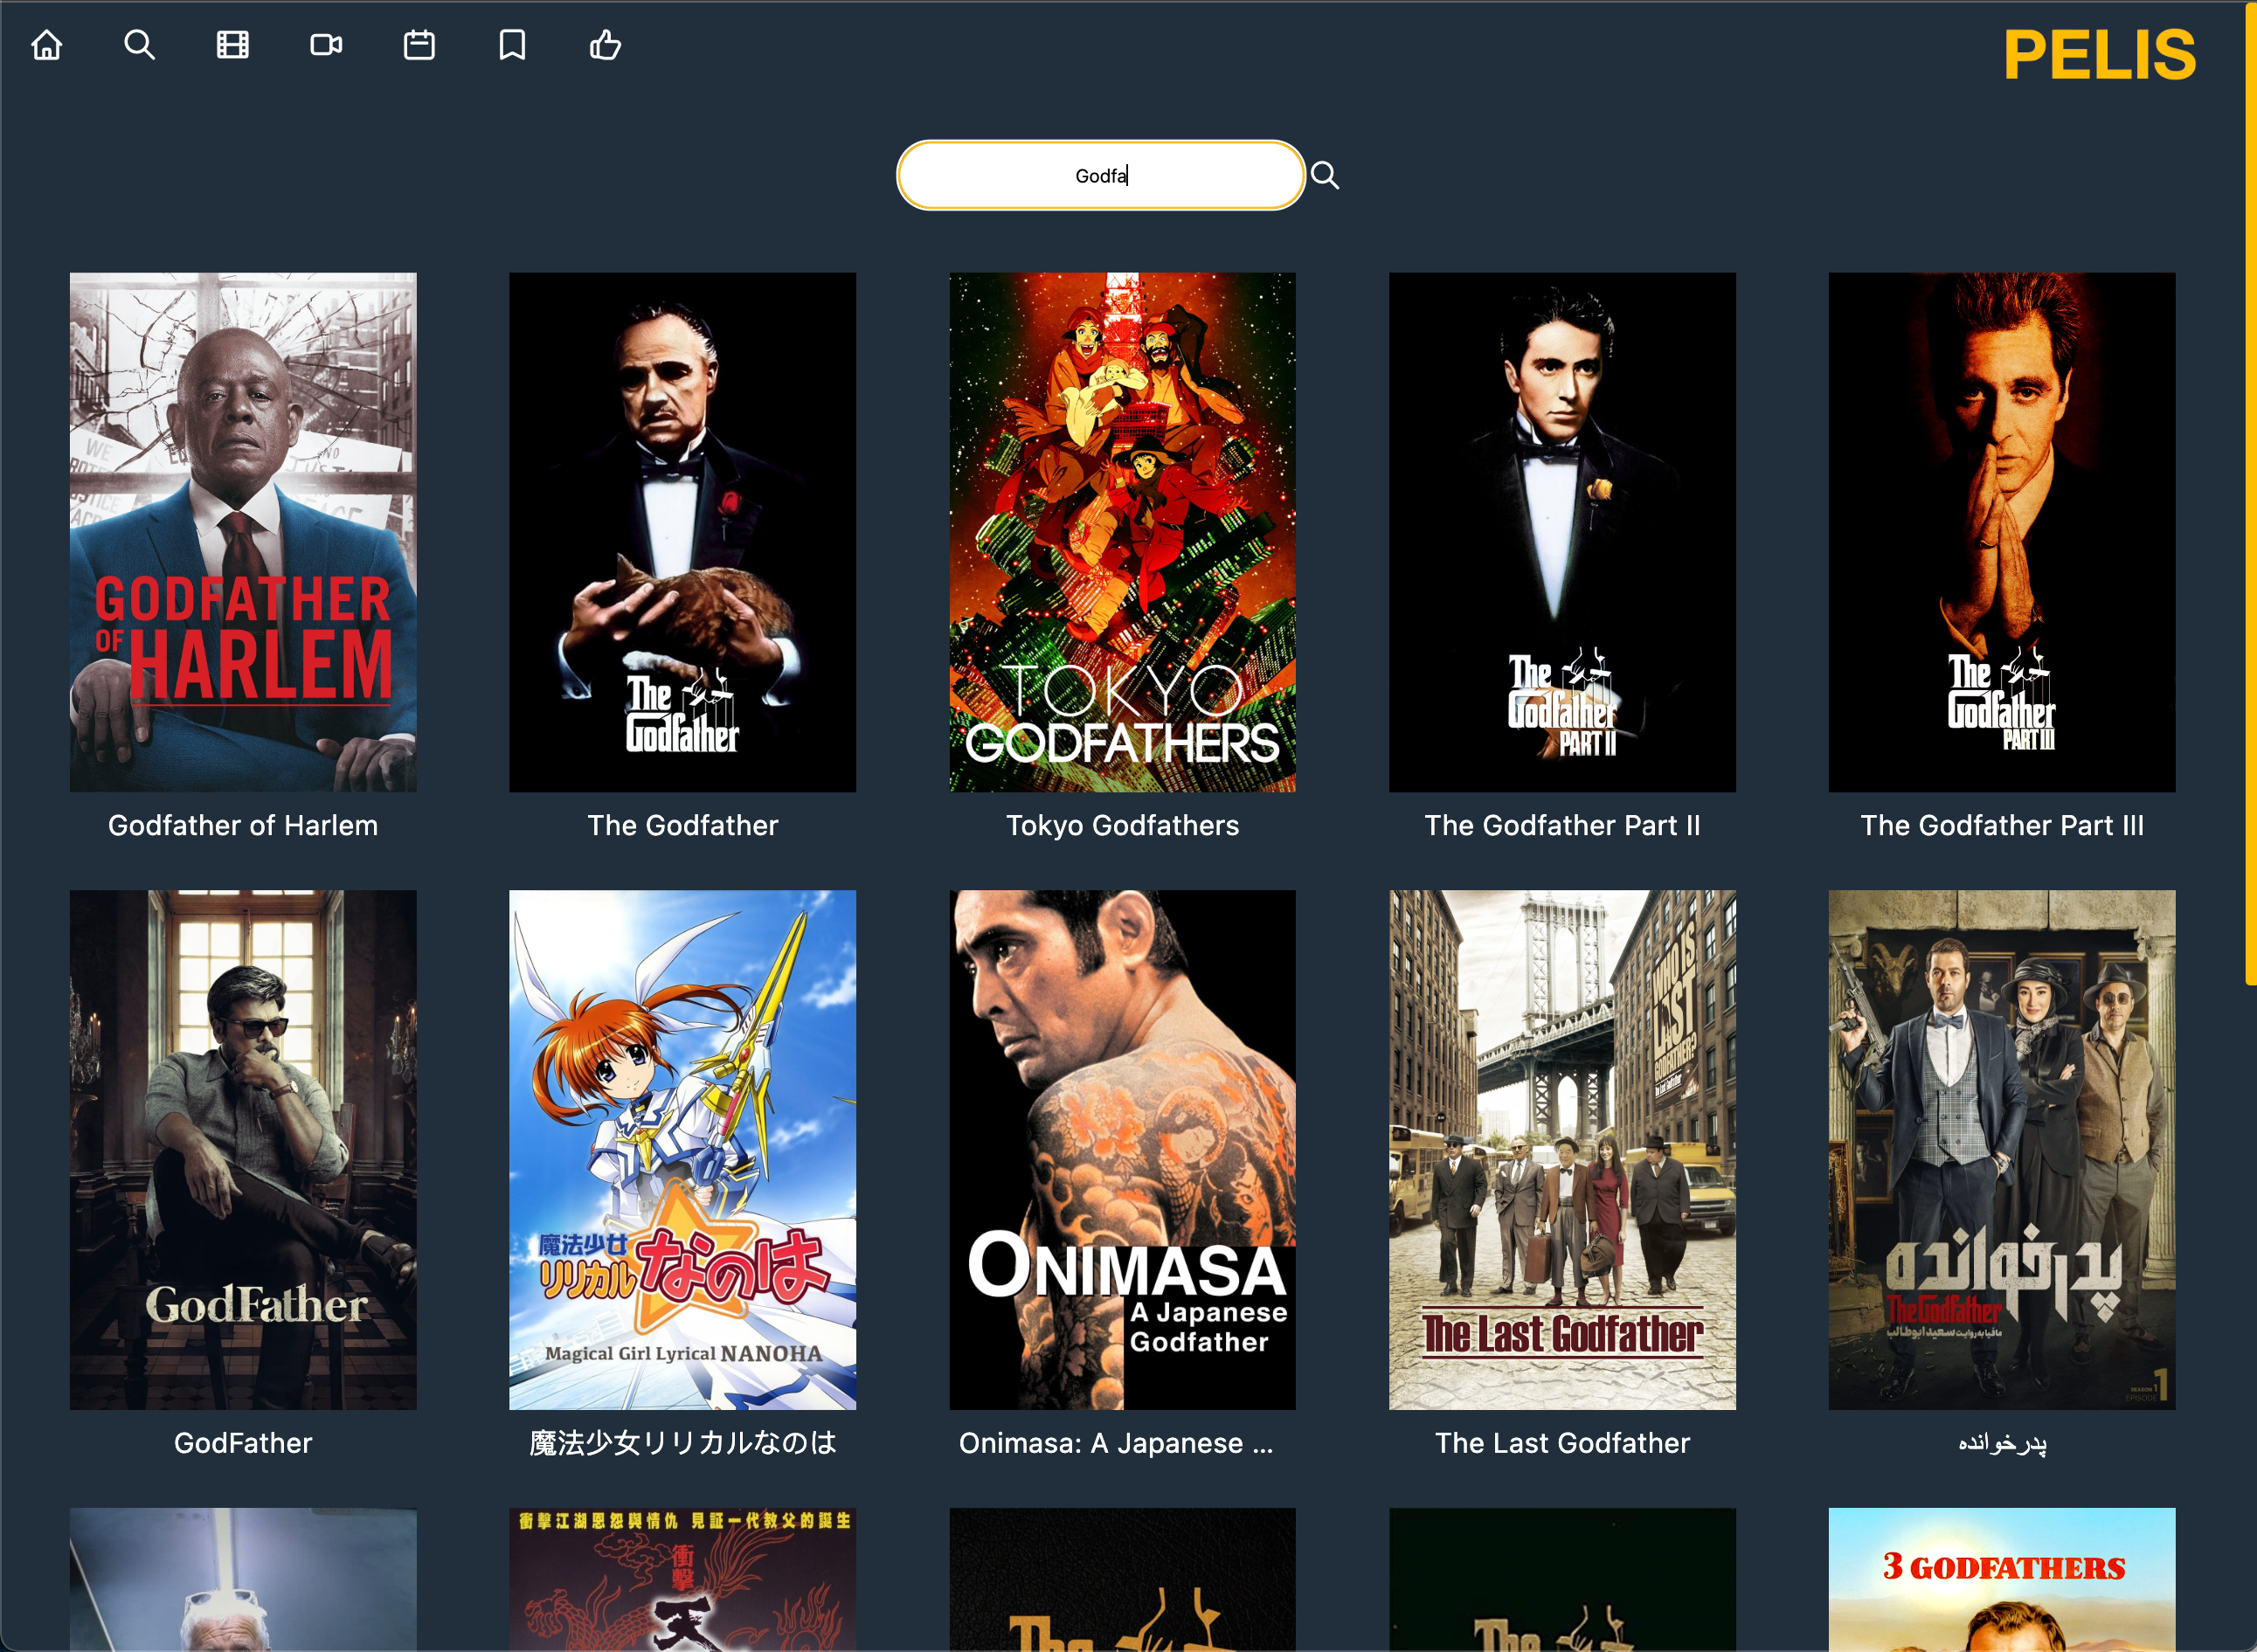Click the PELIS logo
Viewport: 2257px width, 1652px height.
pyautogui.click(x=2099, y=55)
